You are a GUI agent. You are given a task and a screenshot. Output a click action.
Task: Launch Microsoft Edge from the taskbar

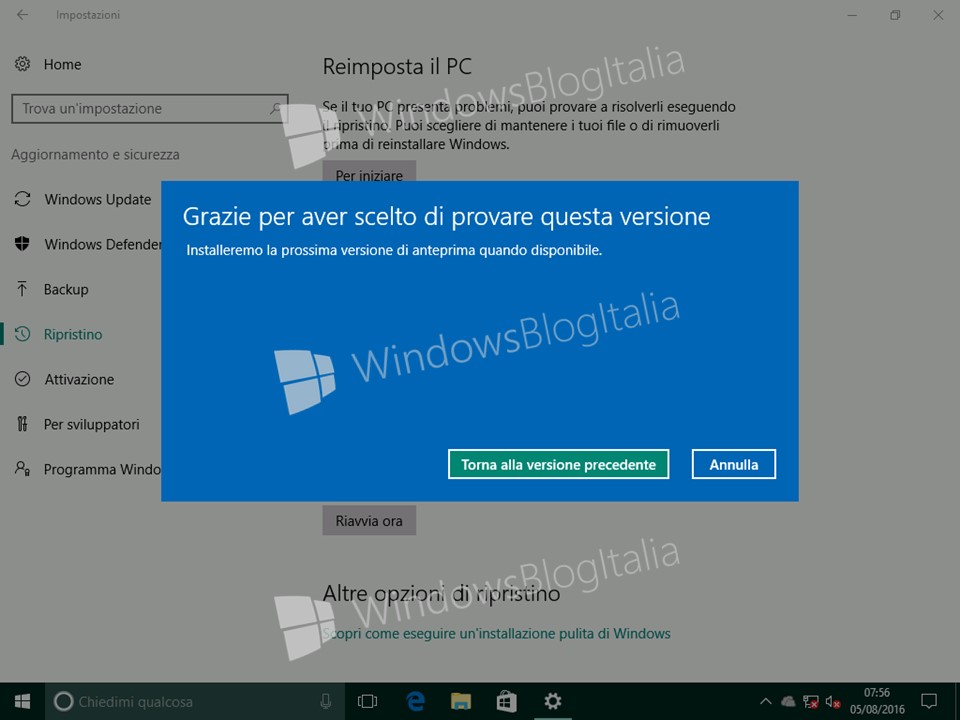click(415, 701)
